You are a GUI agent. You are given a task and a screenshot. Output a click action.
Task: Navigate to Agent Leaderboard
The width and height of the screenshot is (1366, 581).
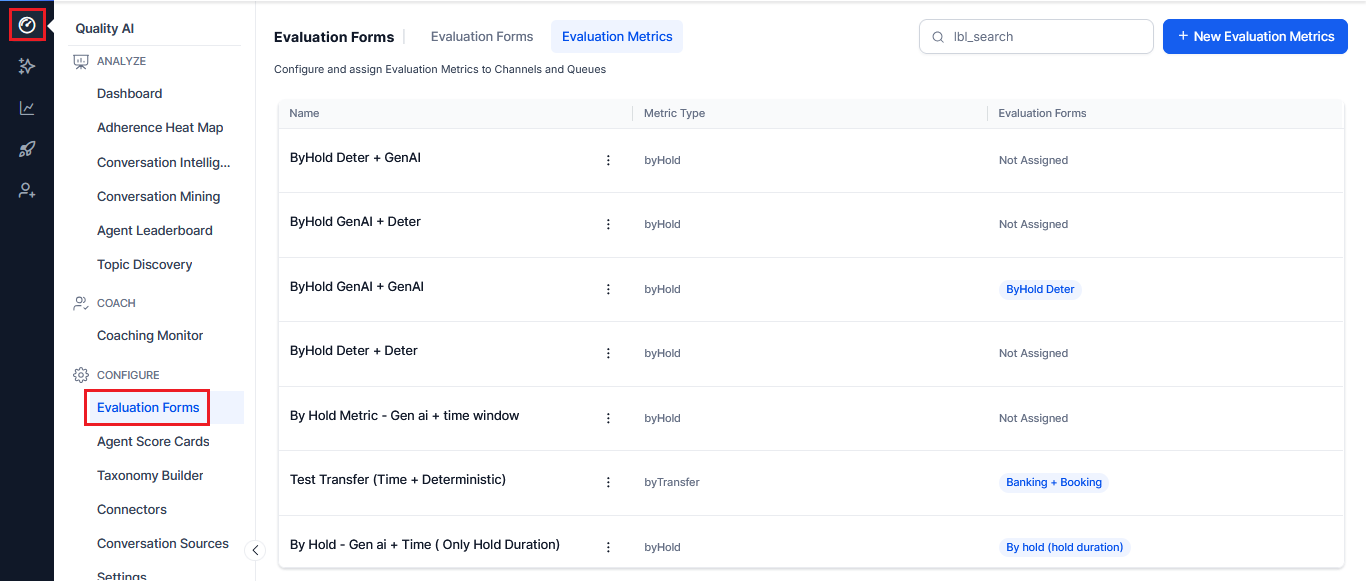(x=155, y=230)
